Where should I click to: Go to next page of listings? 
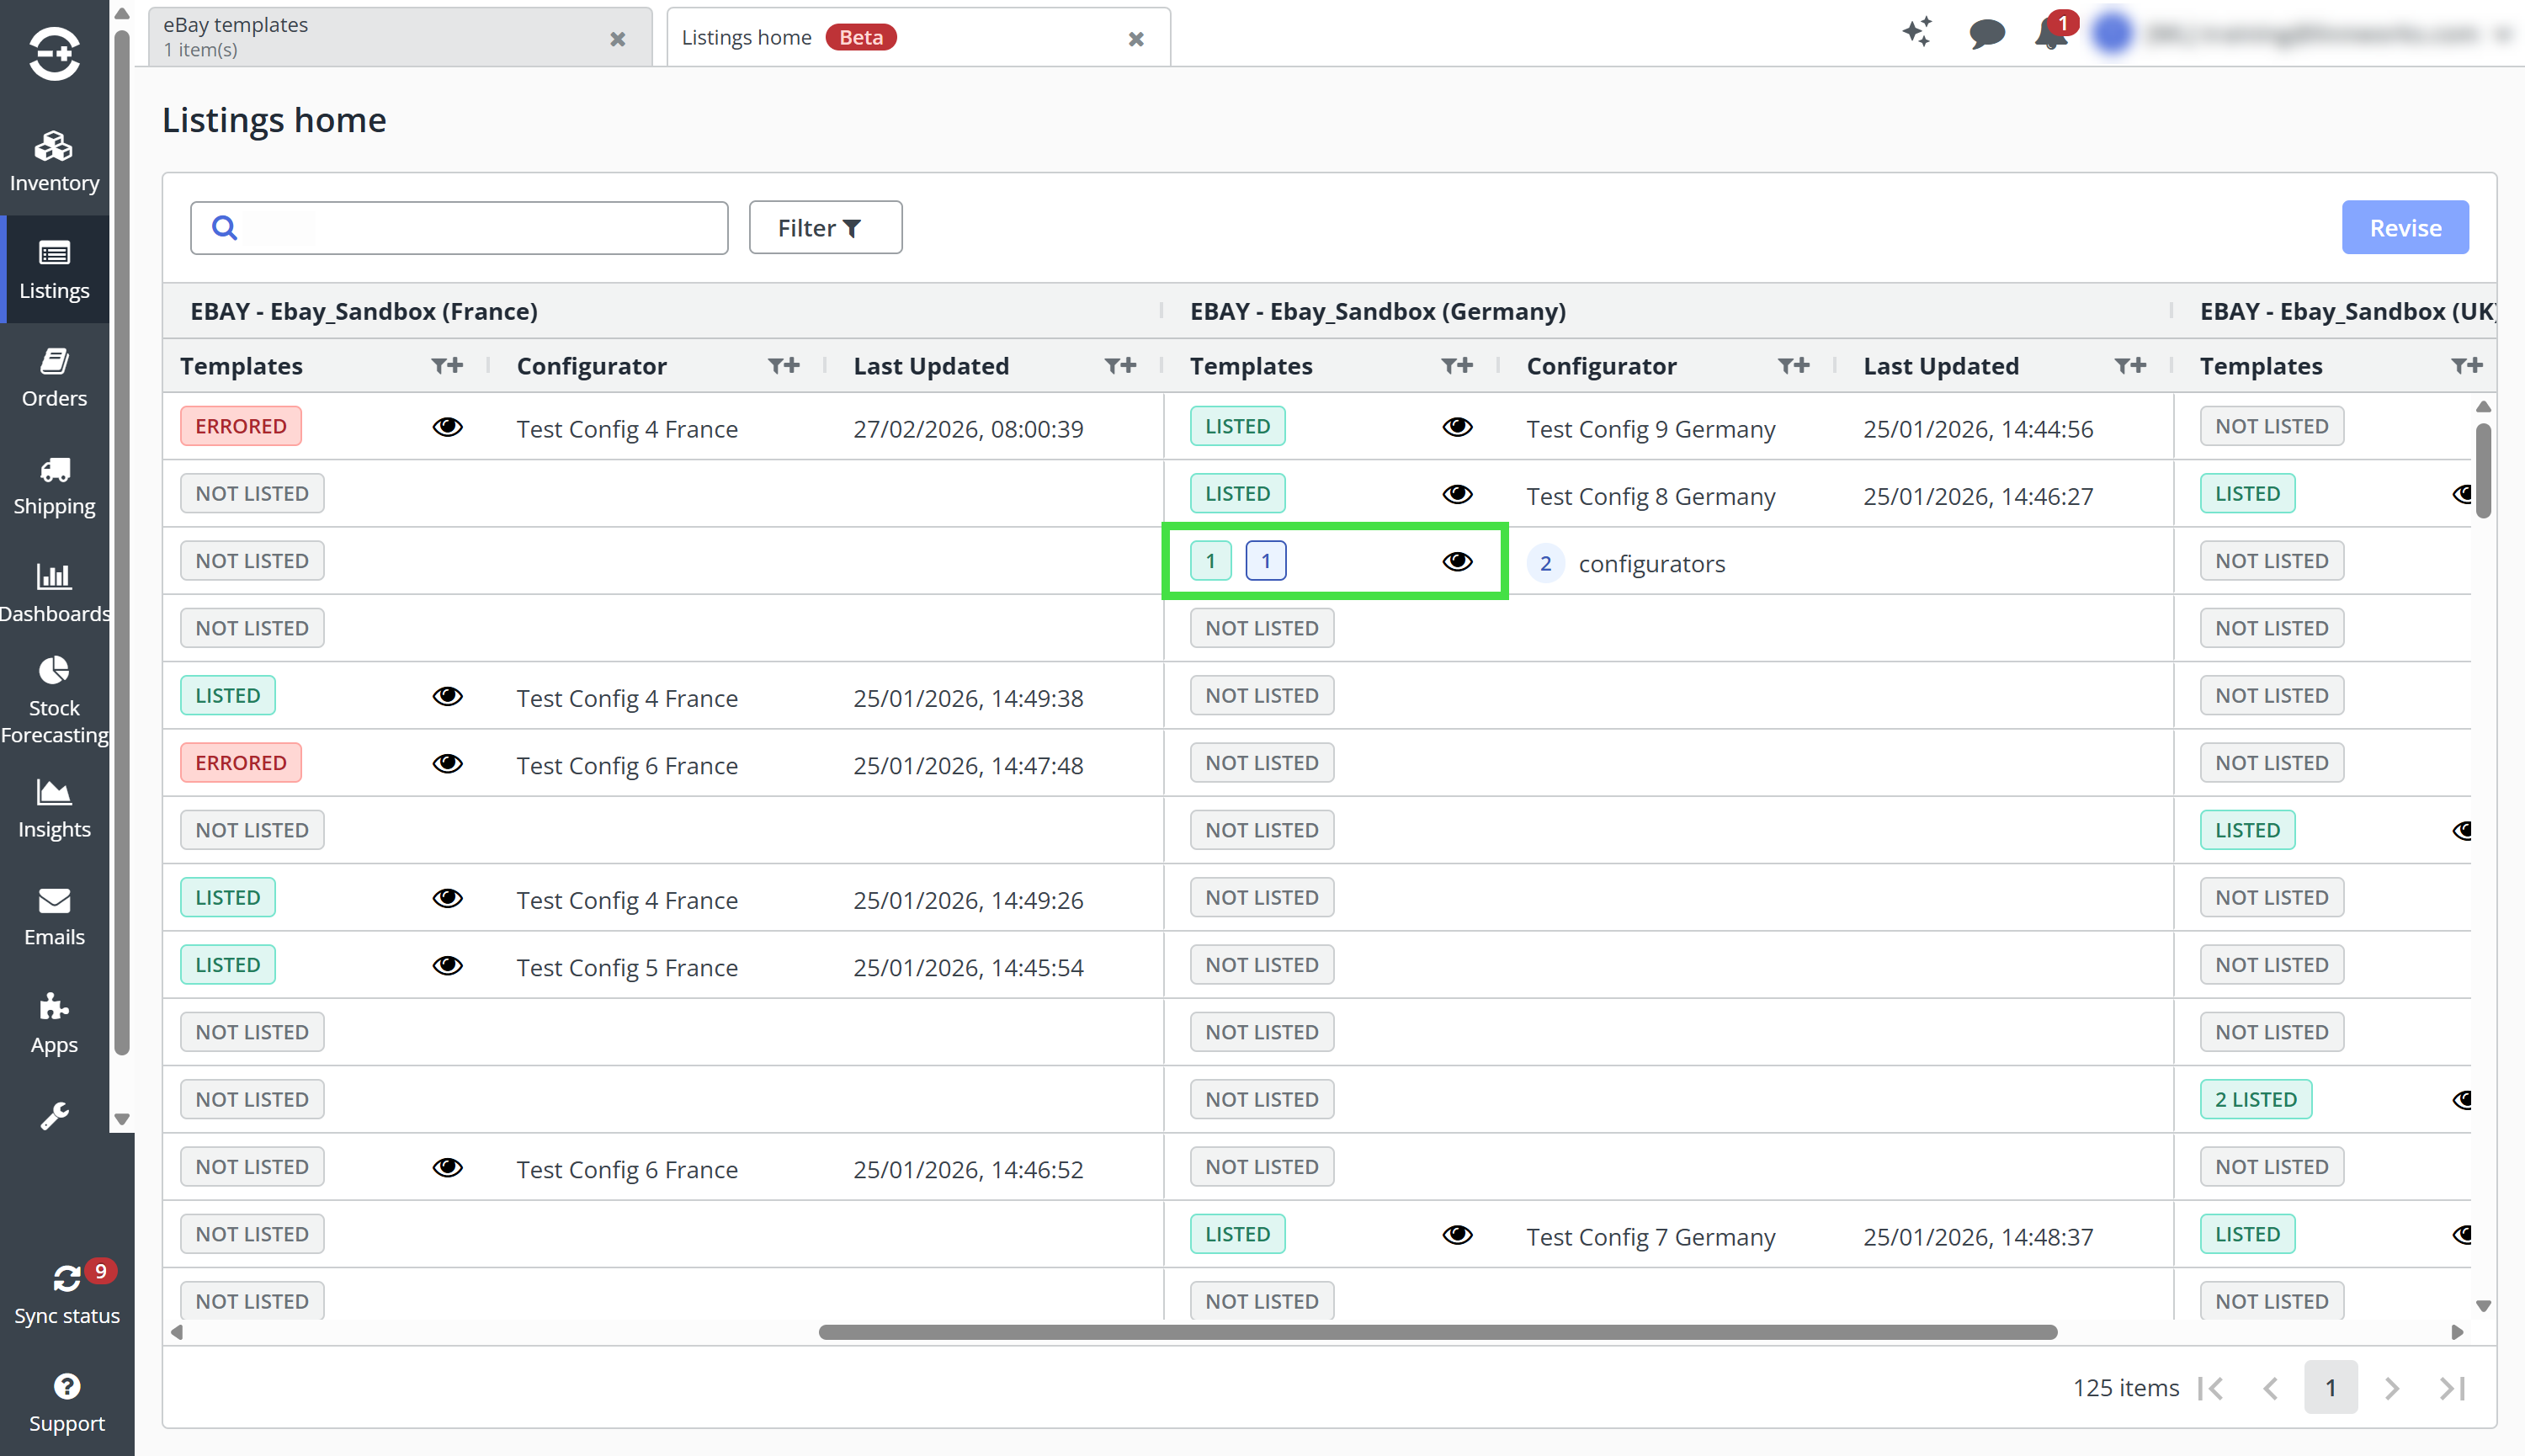point(2391,1387)
